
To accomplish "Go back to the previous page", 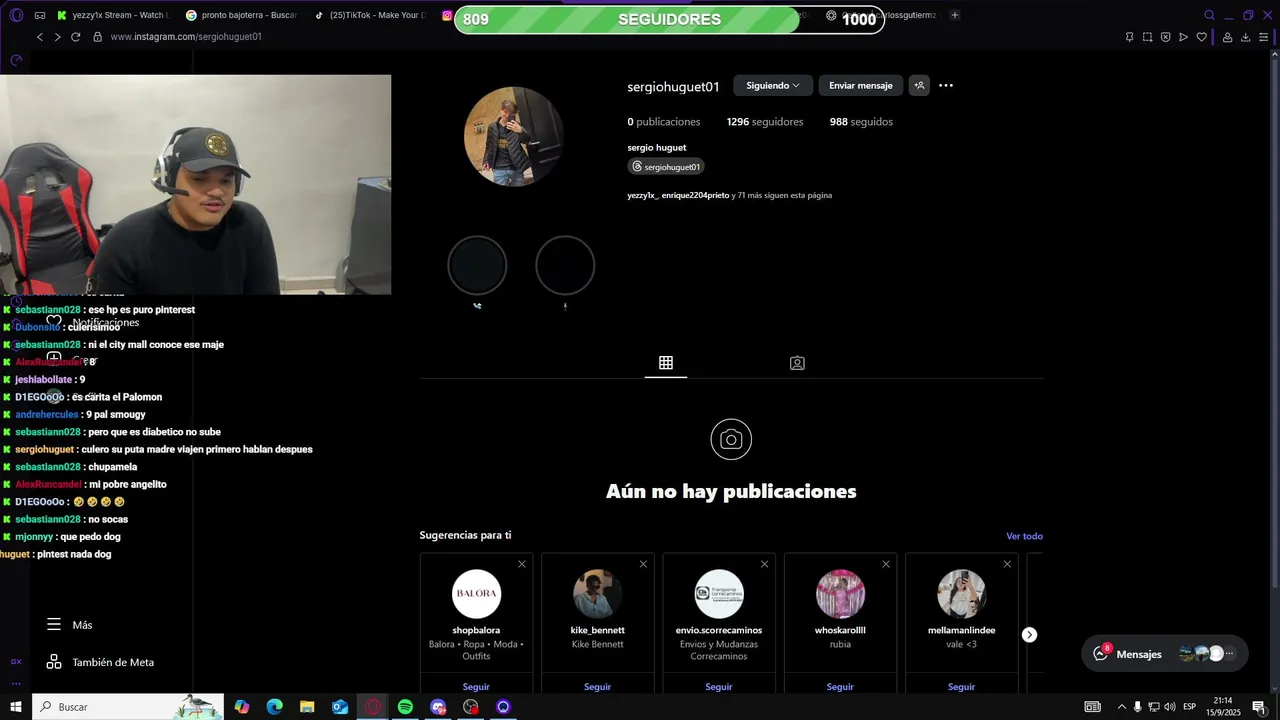I will [40, 37].
